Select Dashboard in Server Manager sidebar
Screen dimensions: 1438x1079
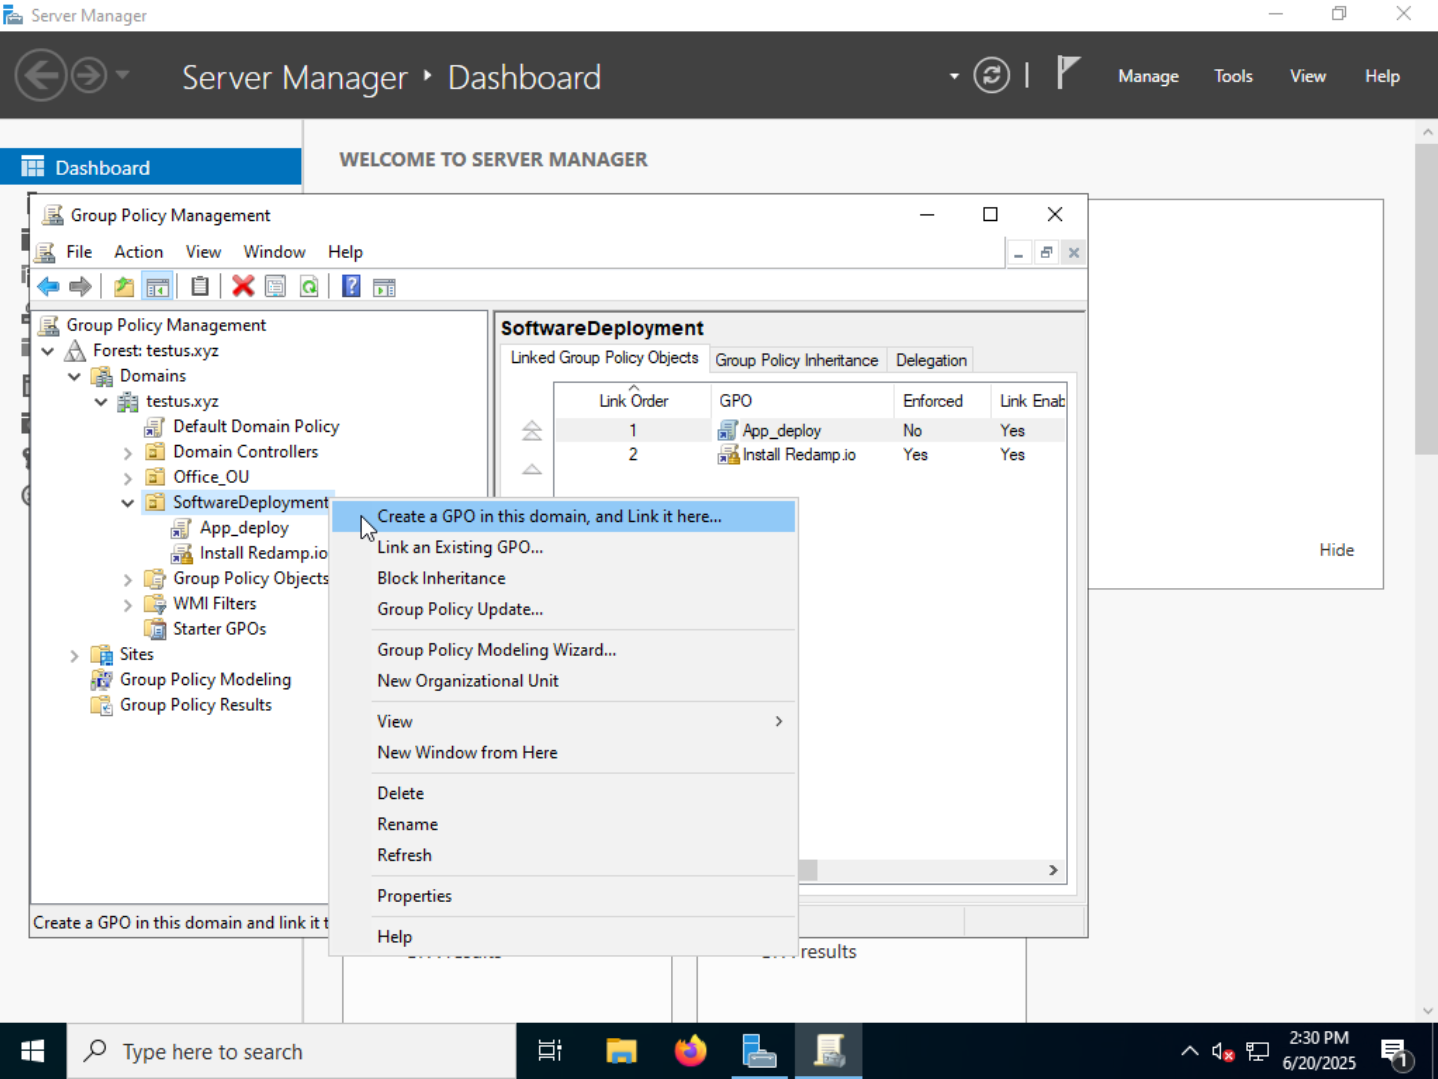pyautogui.click(x=151, y=167)
